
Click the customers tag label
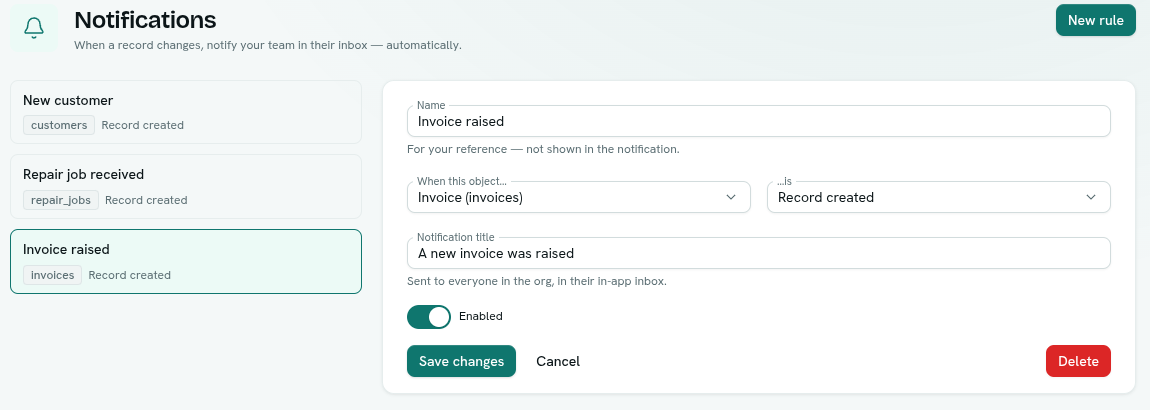pyautogui.click(x=59, y=125)
